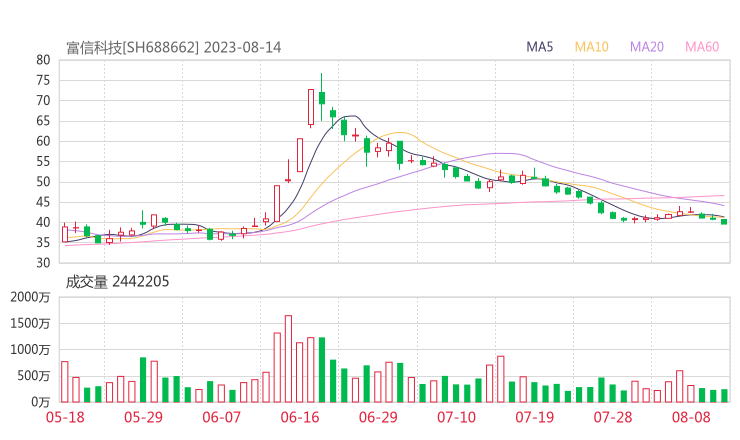740x440 pixels.
Task: Click the 40 price axis label
Action: point(43,222)
